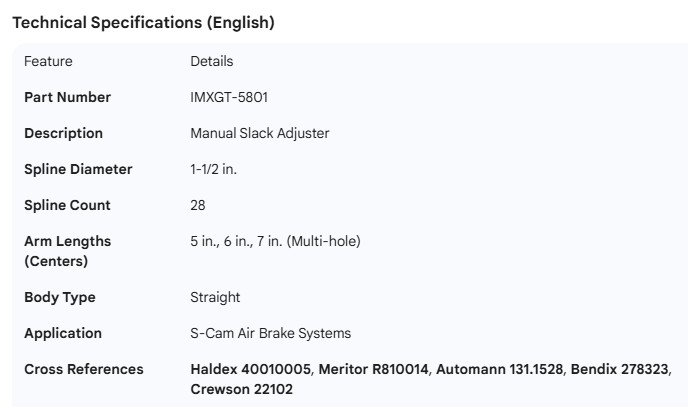Screen dimensions: 688x410
Task: Click the IMXGT-5801 part number value
Action: coord(229,97)
